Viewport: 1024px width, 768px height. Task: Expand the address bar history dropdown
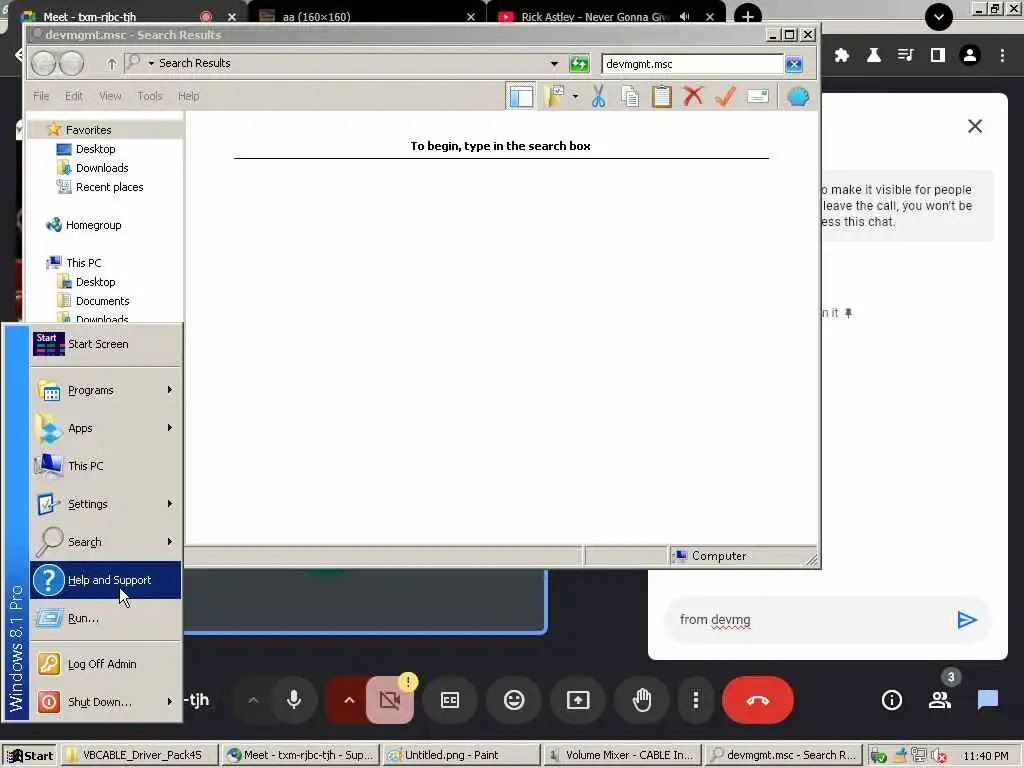(554, 63)
